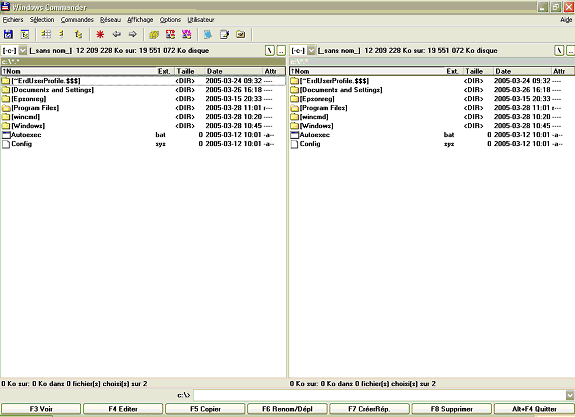Sort left panel by Nom column header

click(78, 71)
